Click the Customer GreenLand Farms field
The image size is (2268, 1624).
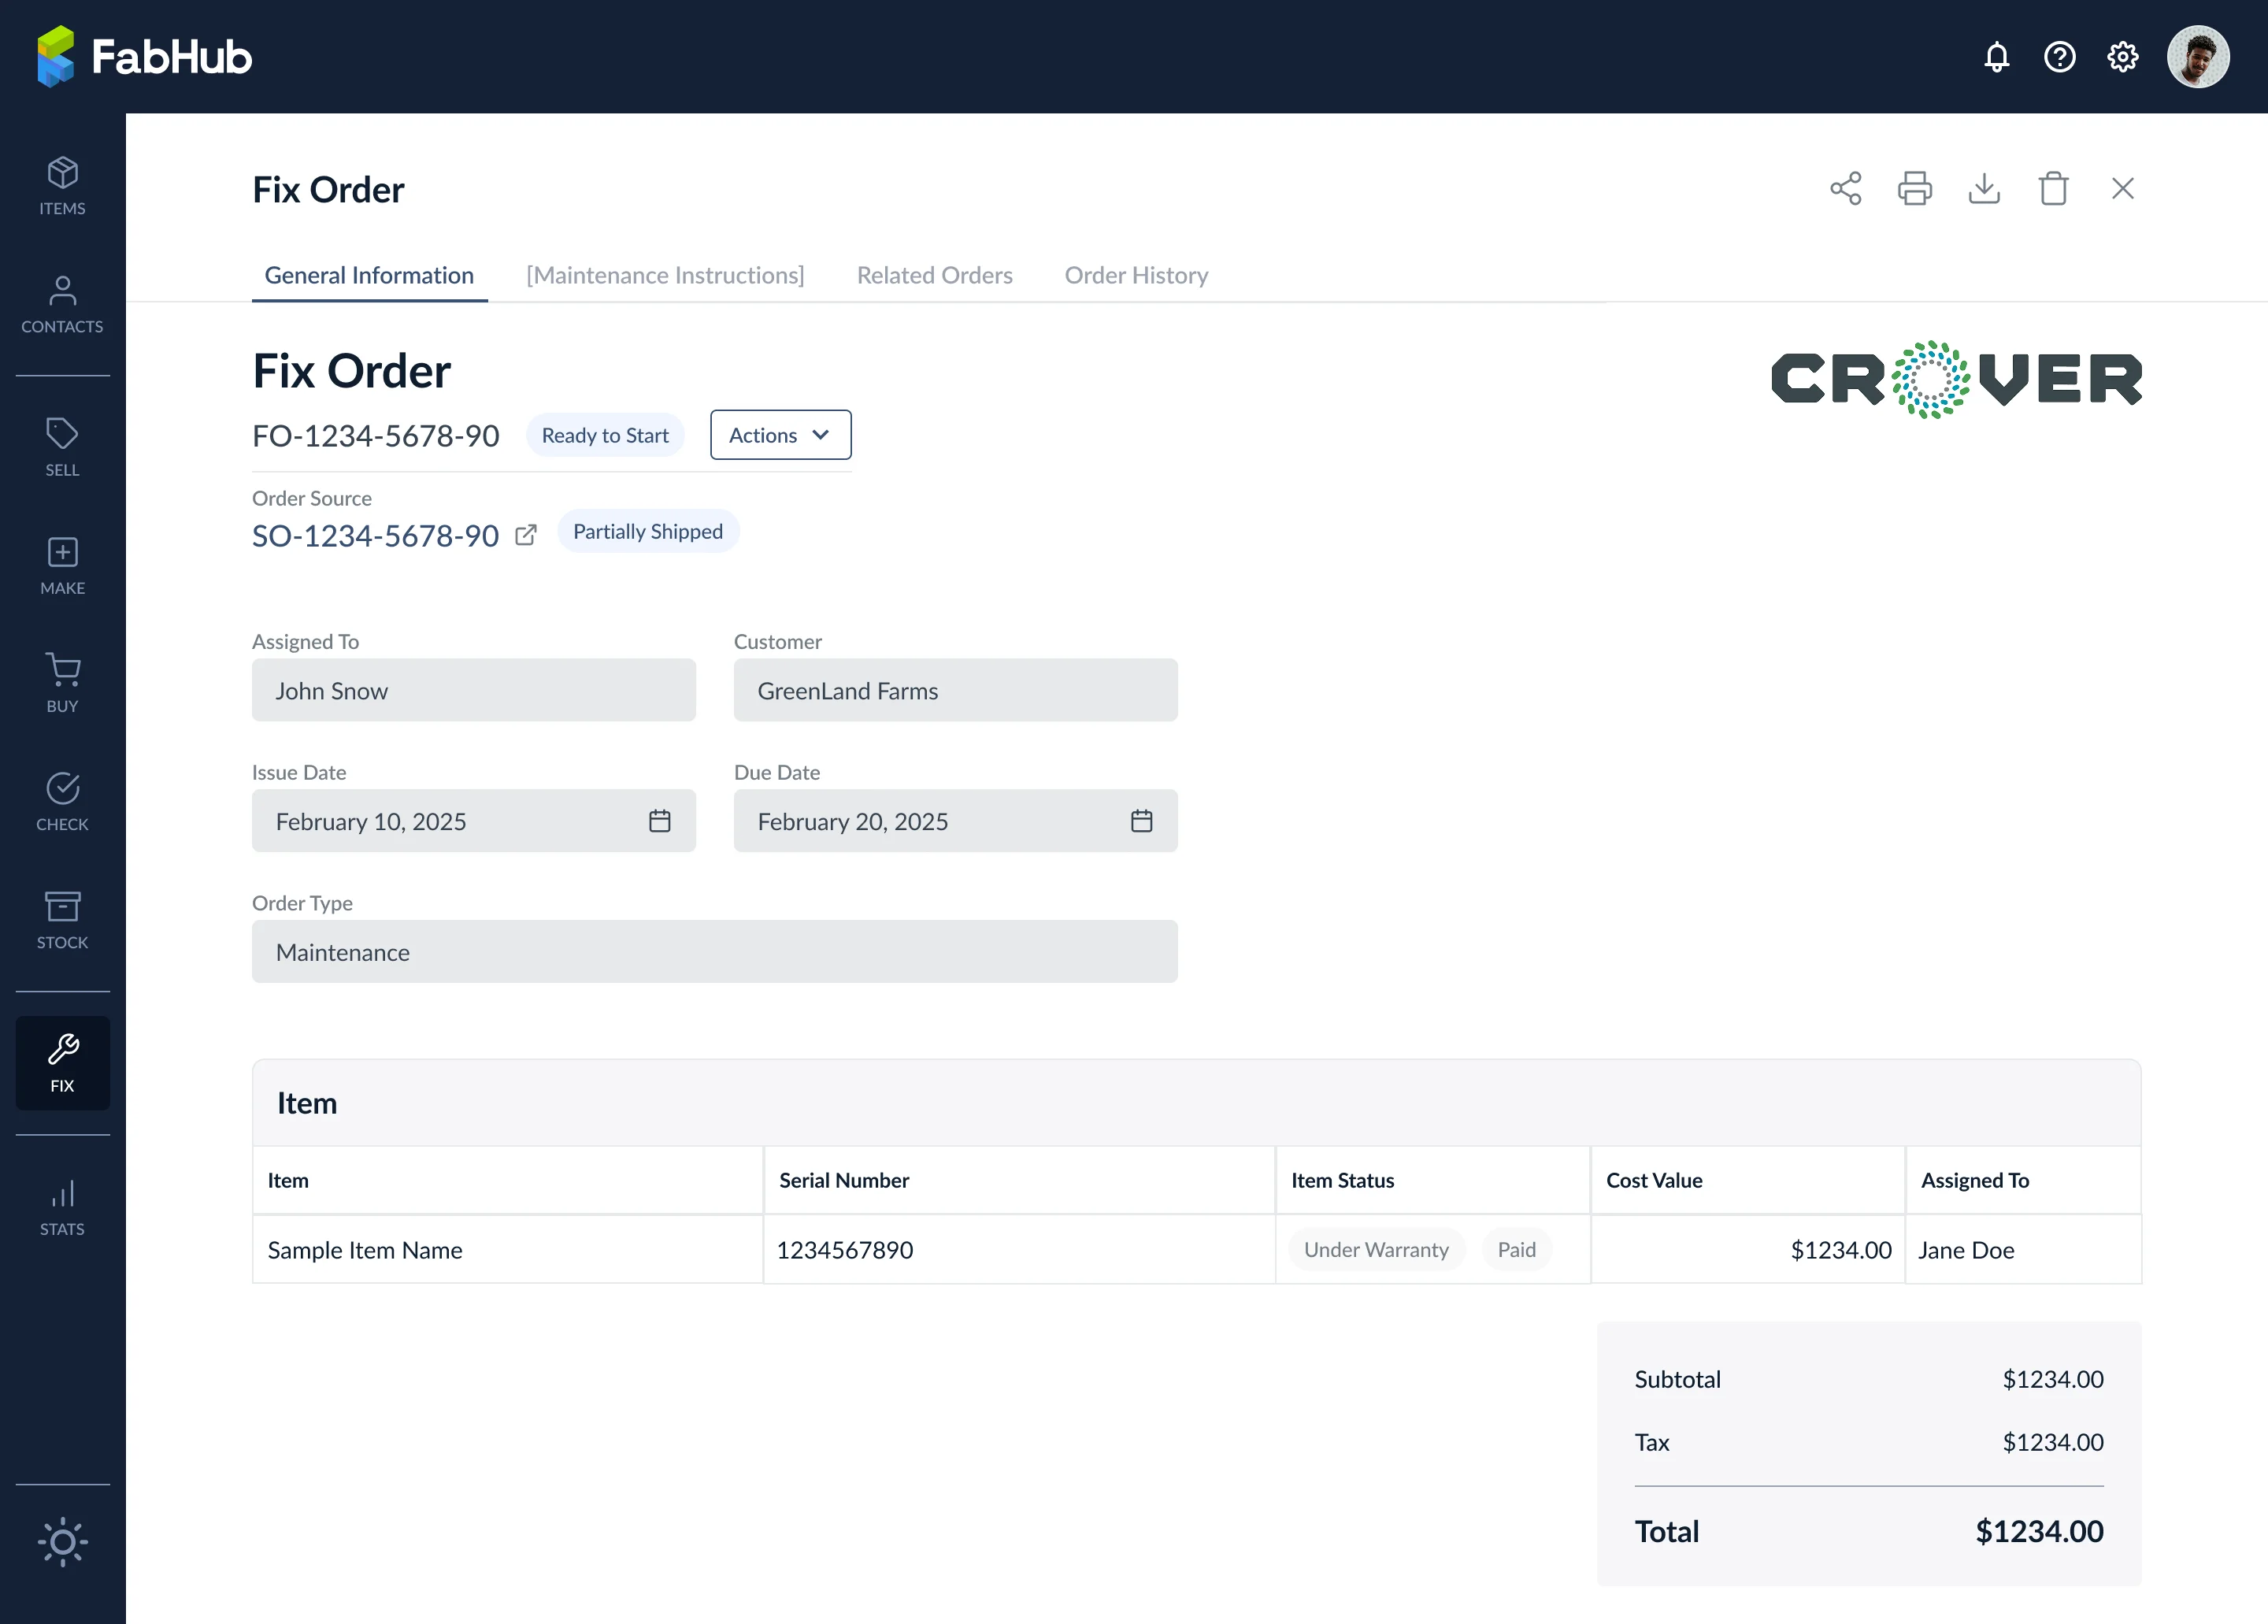(955, 690)
